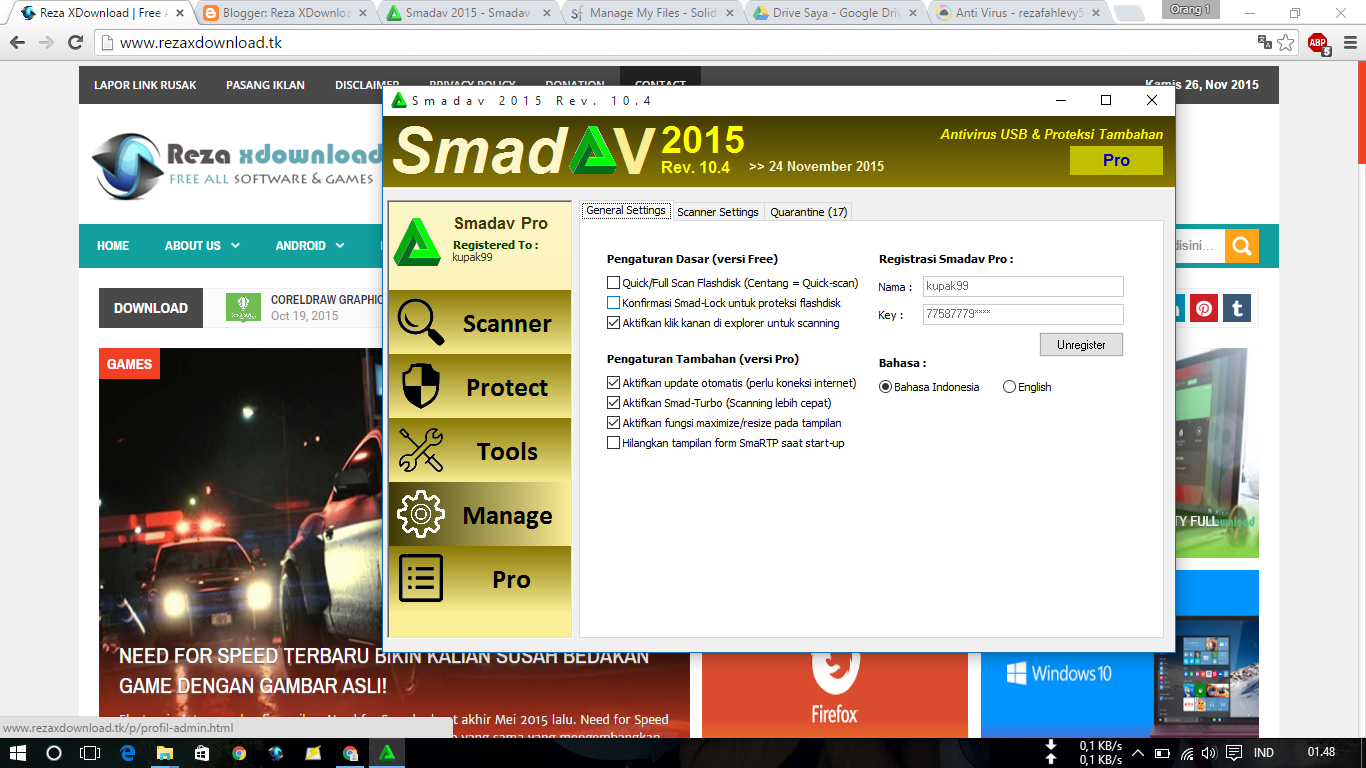Viewport: 1366px width, 768px height.
Task: Open the action center notification icon
Action: (1234, 753)
